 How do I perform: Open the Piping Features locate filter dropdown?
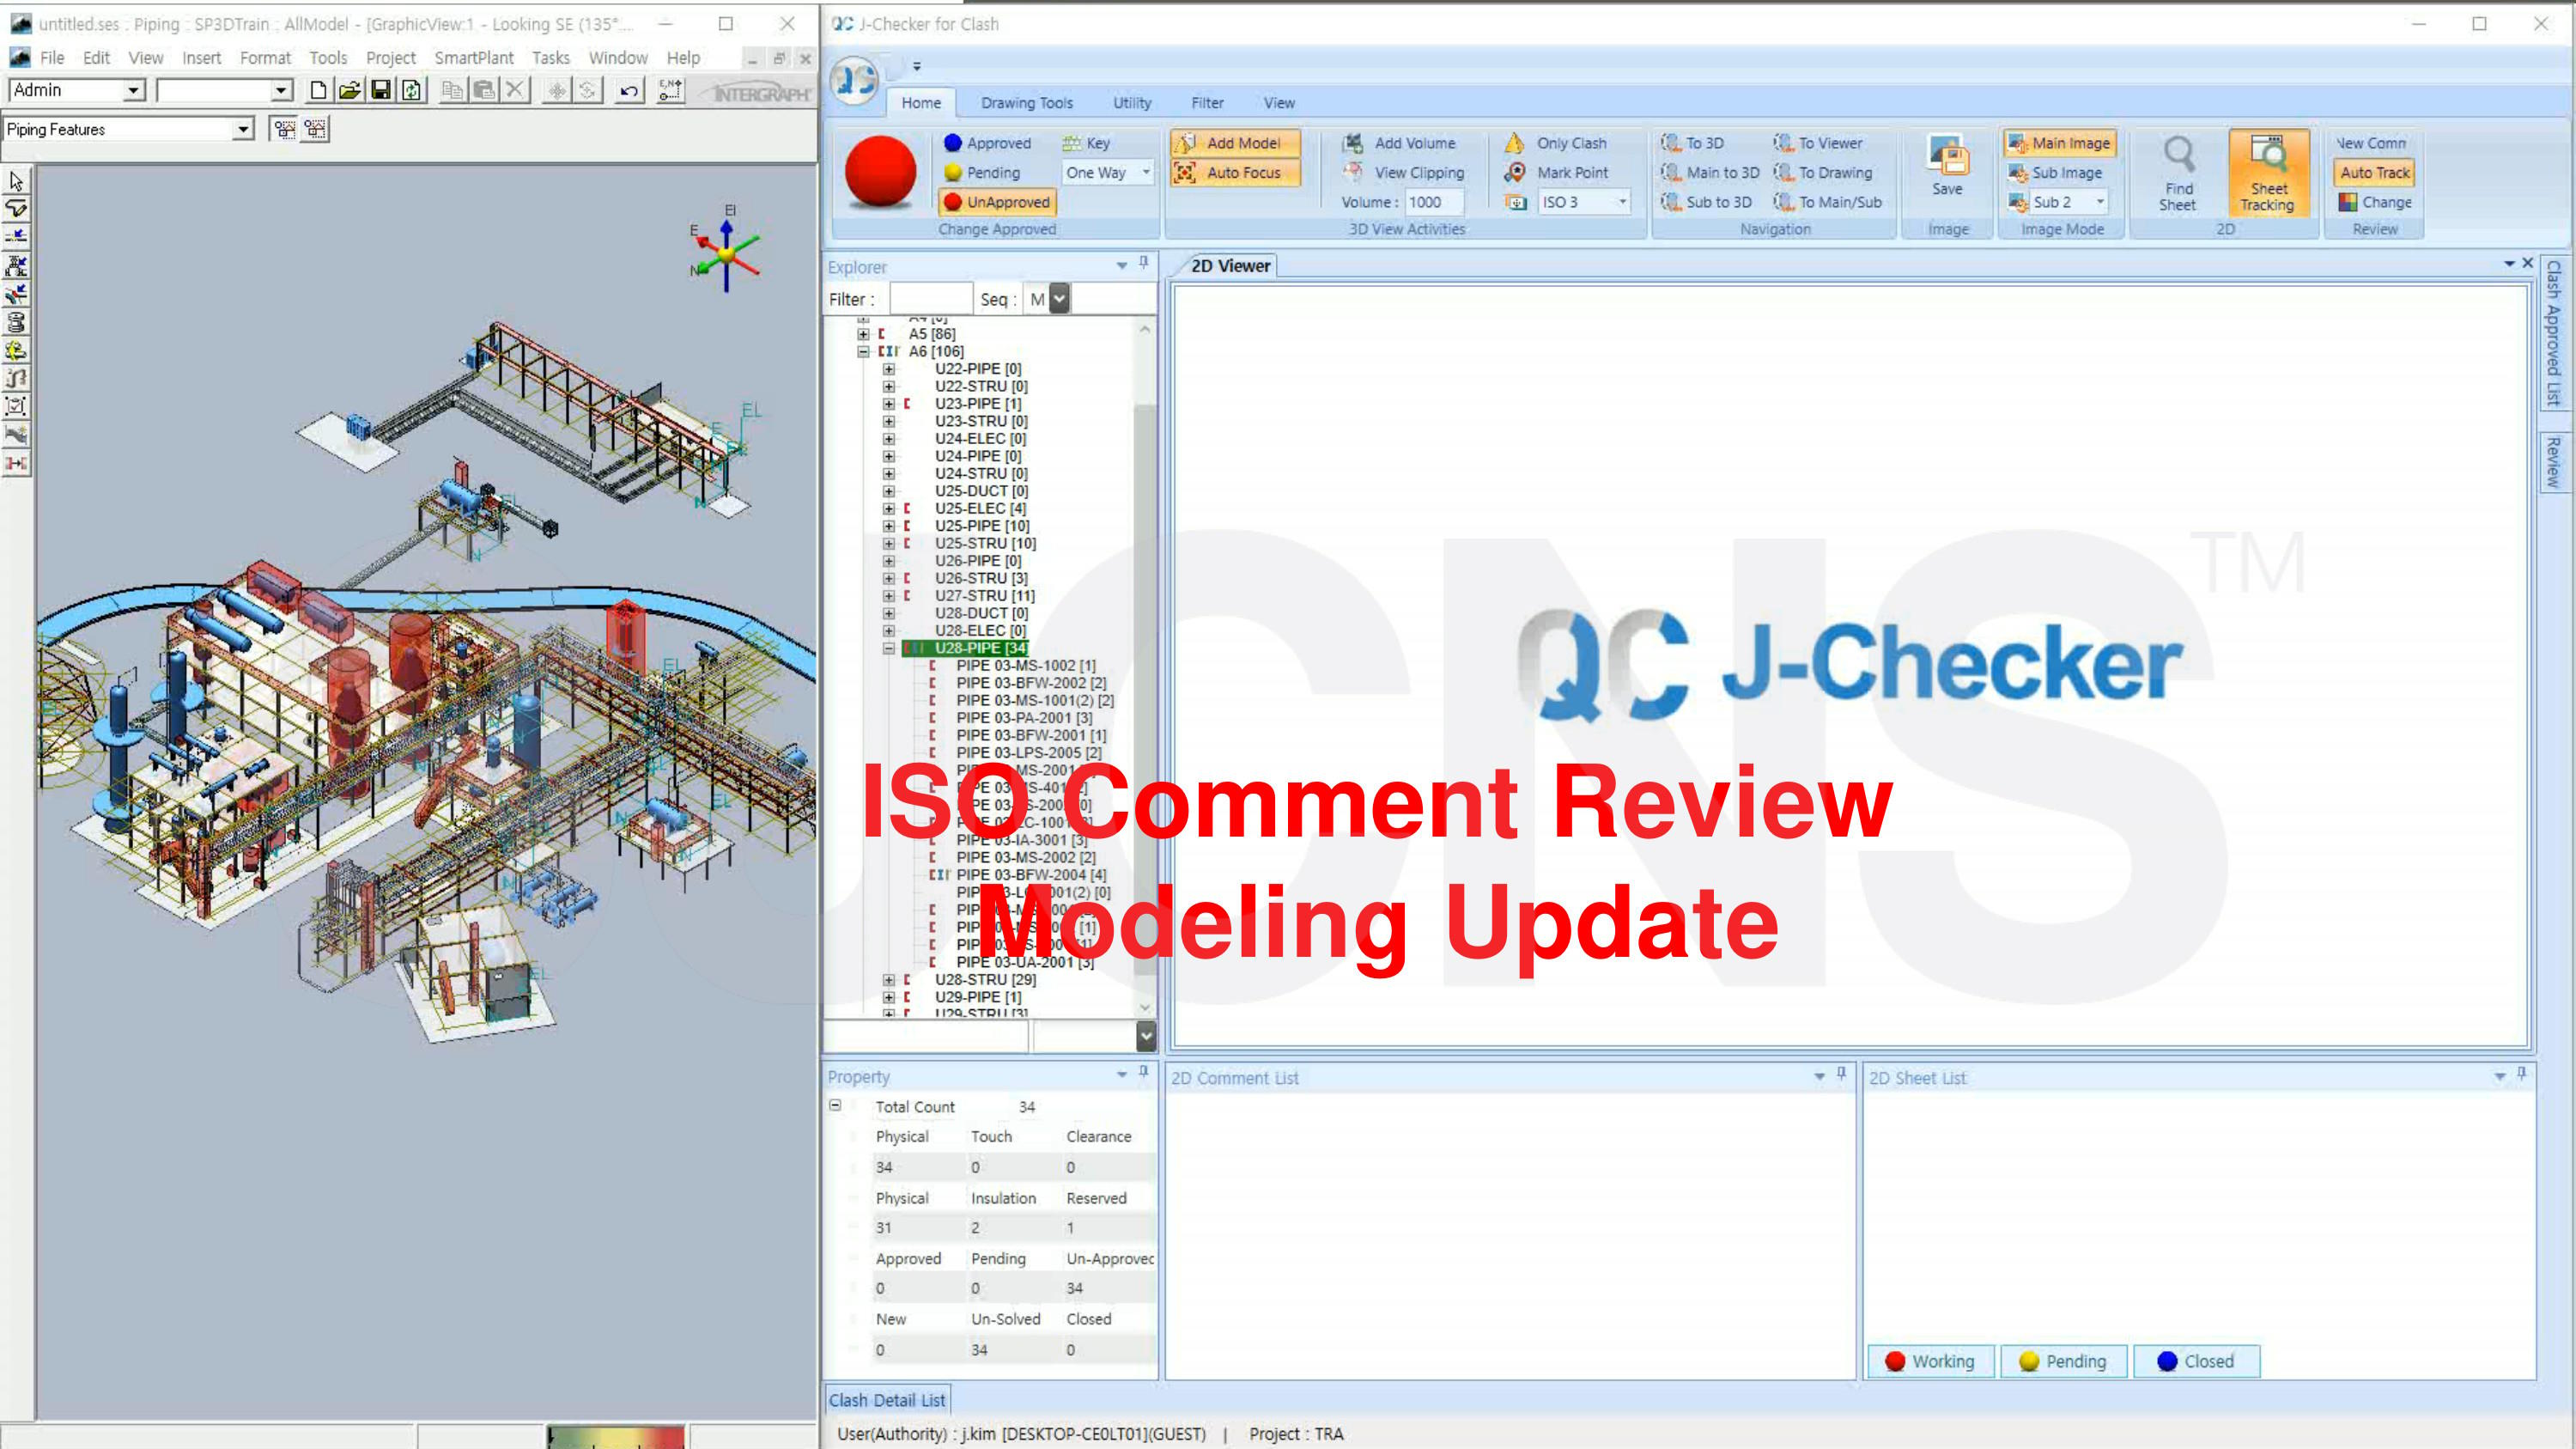[242, 129]
